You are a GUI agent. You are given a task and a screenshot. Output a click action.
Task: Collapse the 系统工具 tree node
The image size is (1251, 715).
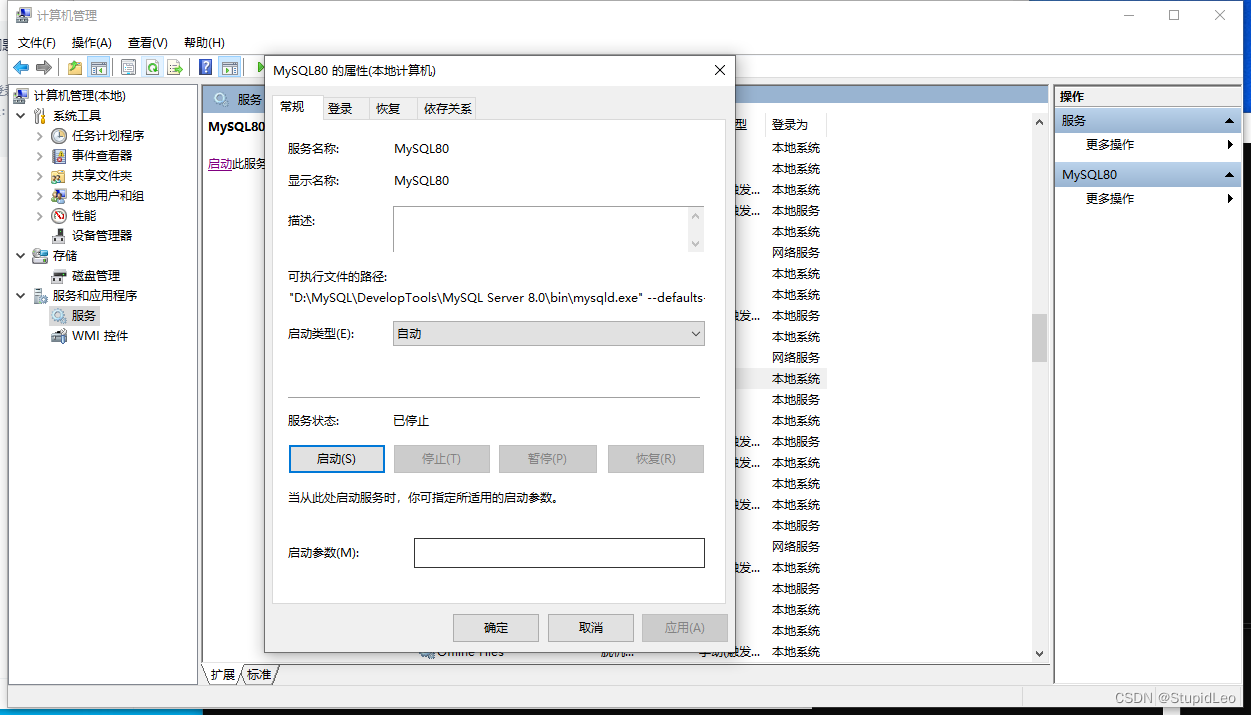coord(22,115)
